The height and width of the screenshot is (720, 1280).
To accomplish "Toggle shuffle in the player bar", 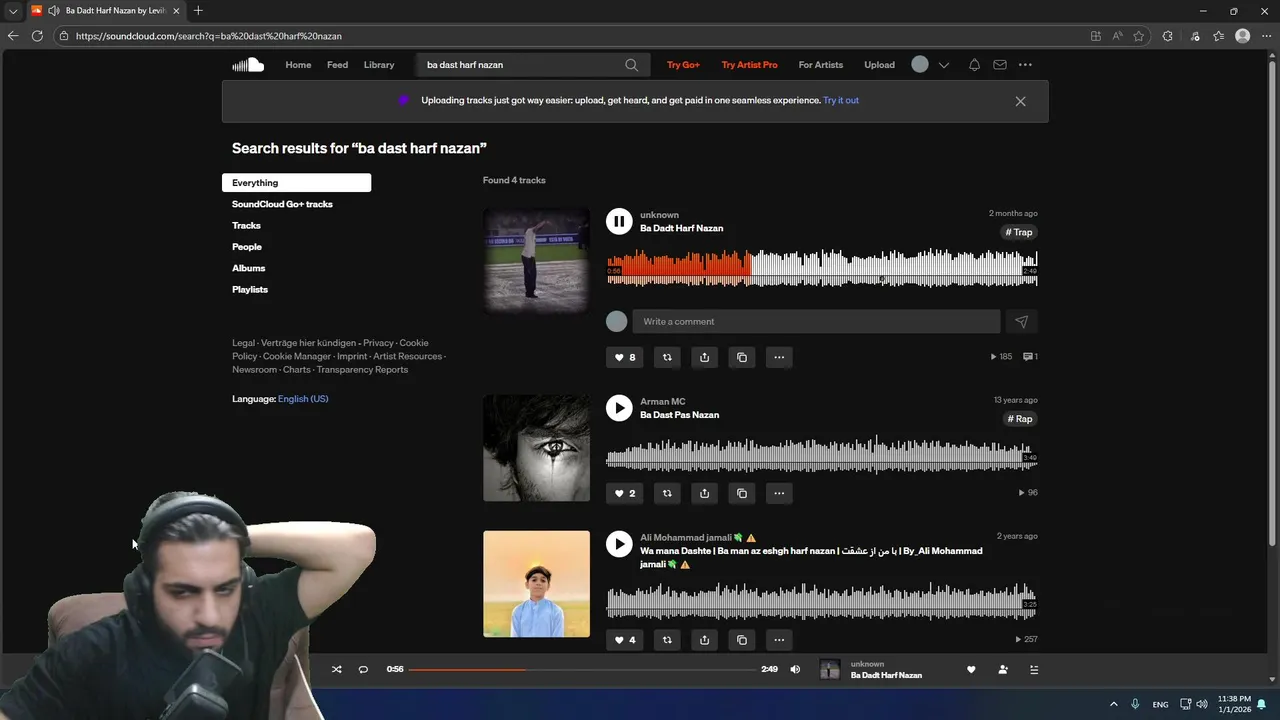I will click(x=336, y=670).
